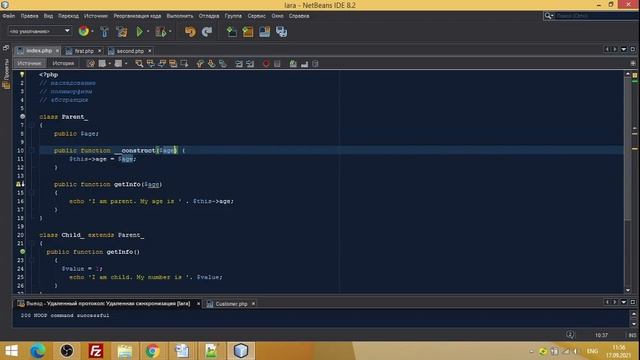Switch to Источник view button
The width and height of the screenshot is (640, 360).
pyautogui.click(x=29, y=63)
